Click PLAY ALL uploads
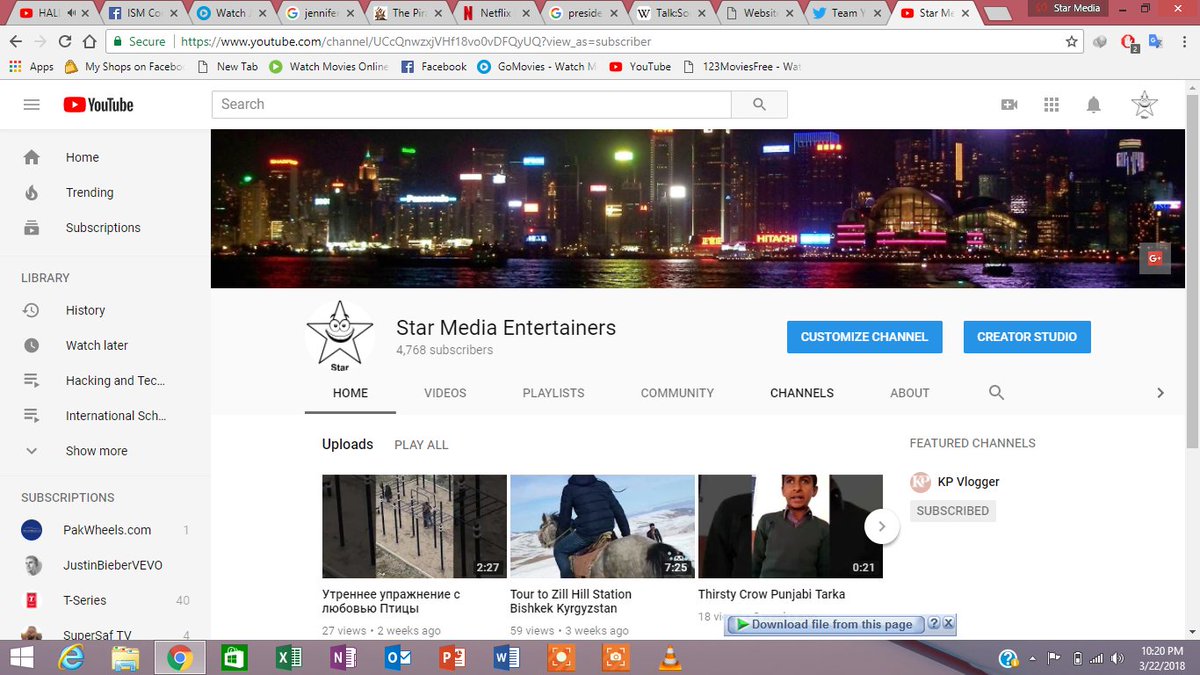 (421, 445)
